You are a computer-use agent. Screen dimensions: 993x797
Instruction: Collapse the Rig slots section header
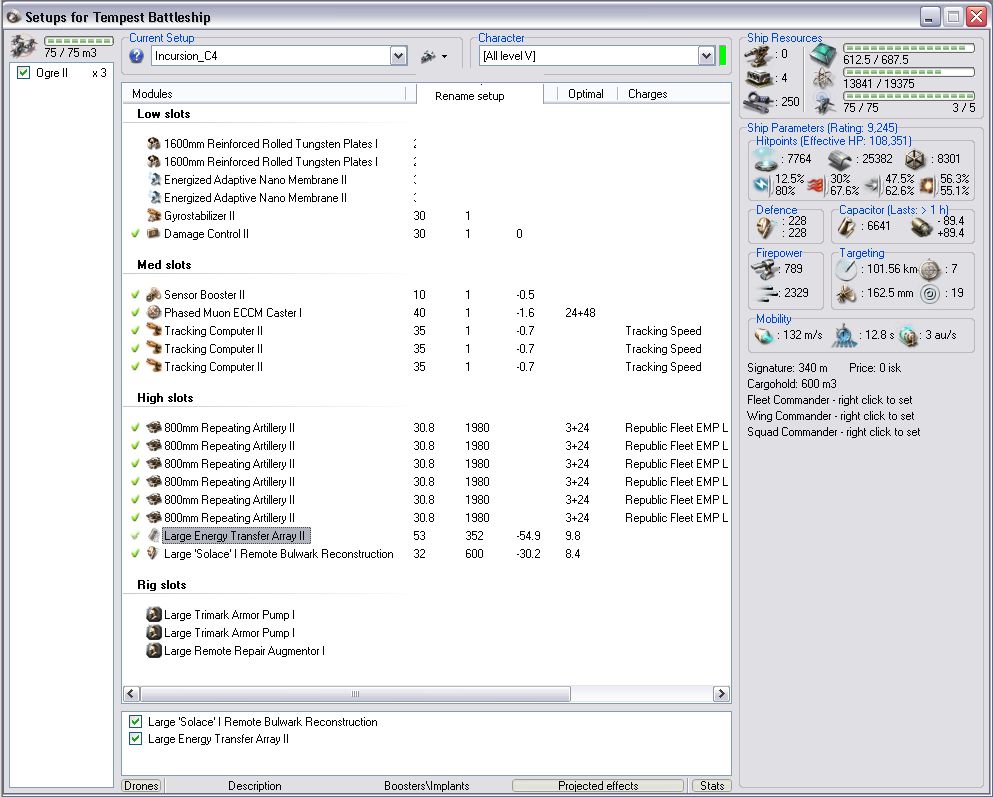click(161, 585)
